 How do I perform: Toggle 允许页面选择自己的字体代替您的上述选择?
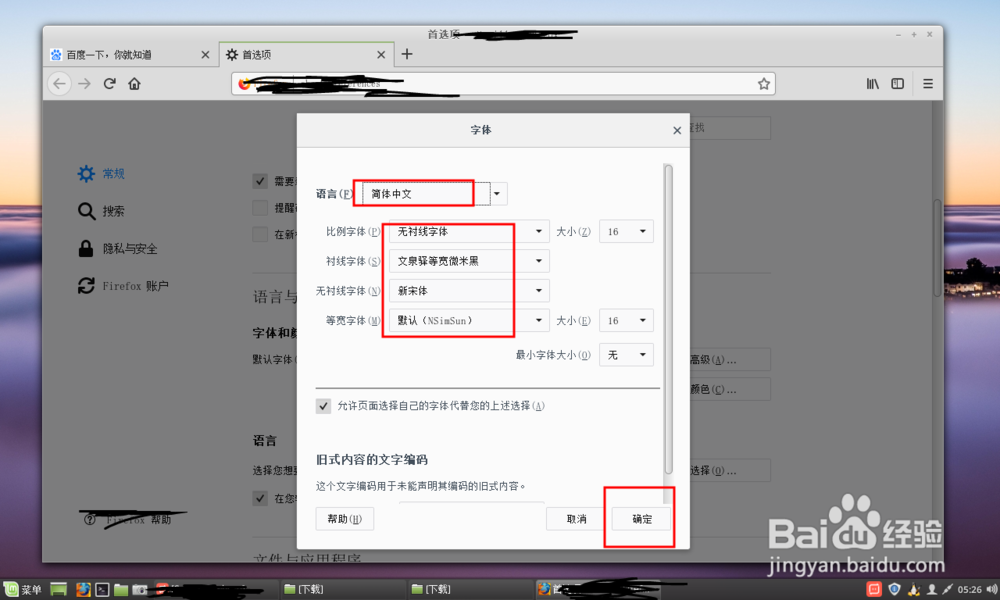[323, 406]
